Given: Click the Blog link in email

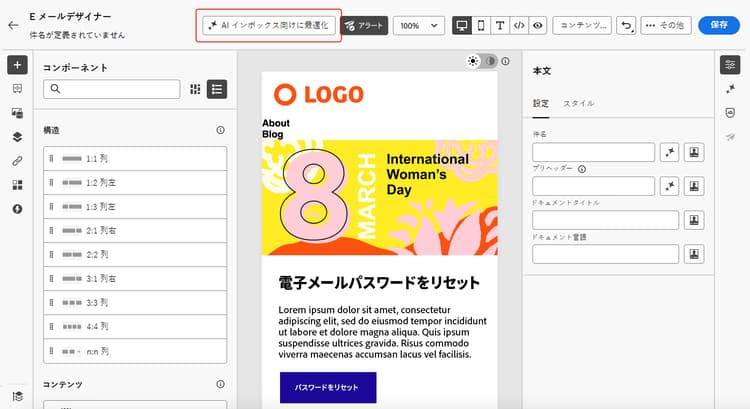Looking at the screenshot, I should tap(273, 134).
